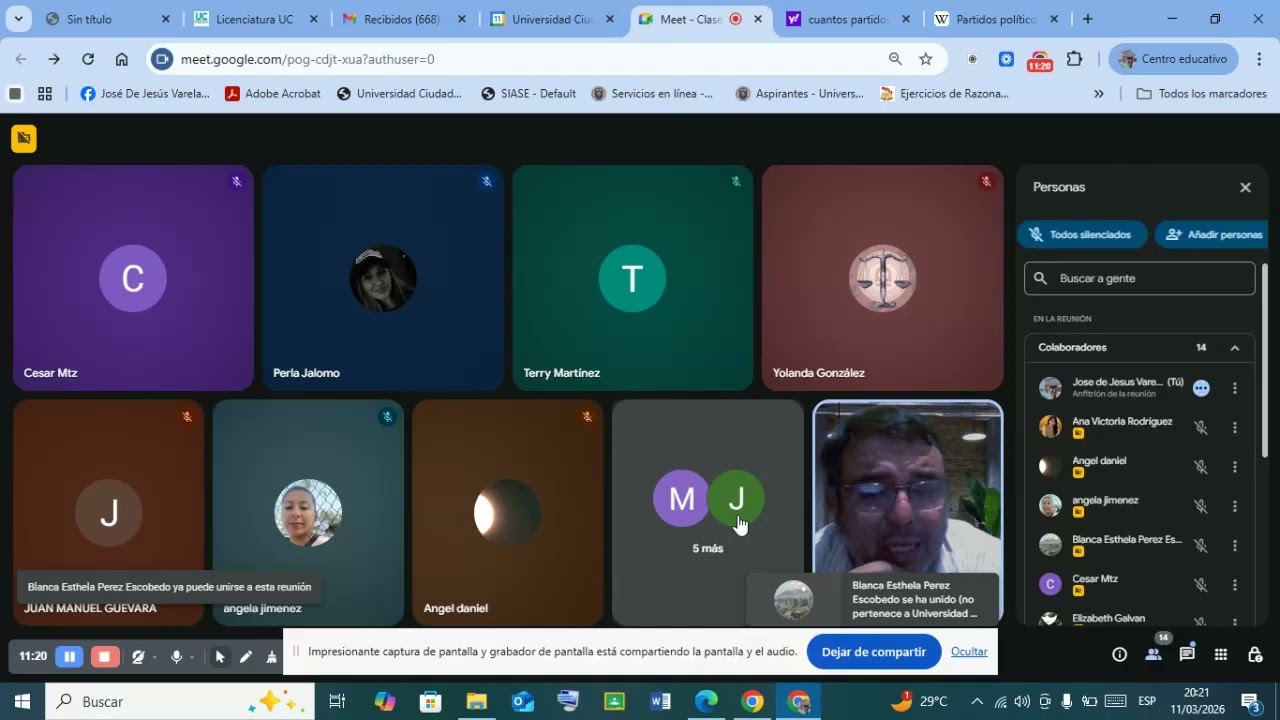The image size is (1280, 720).
Task: Focus the Buscar a gente search field
Action: coord(1139,279)
